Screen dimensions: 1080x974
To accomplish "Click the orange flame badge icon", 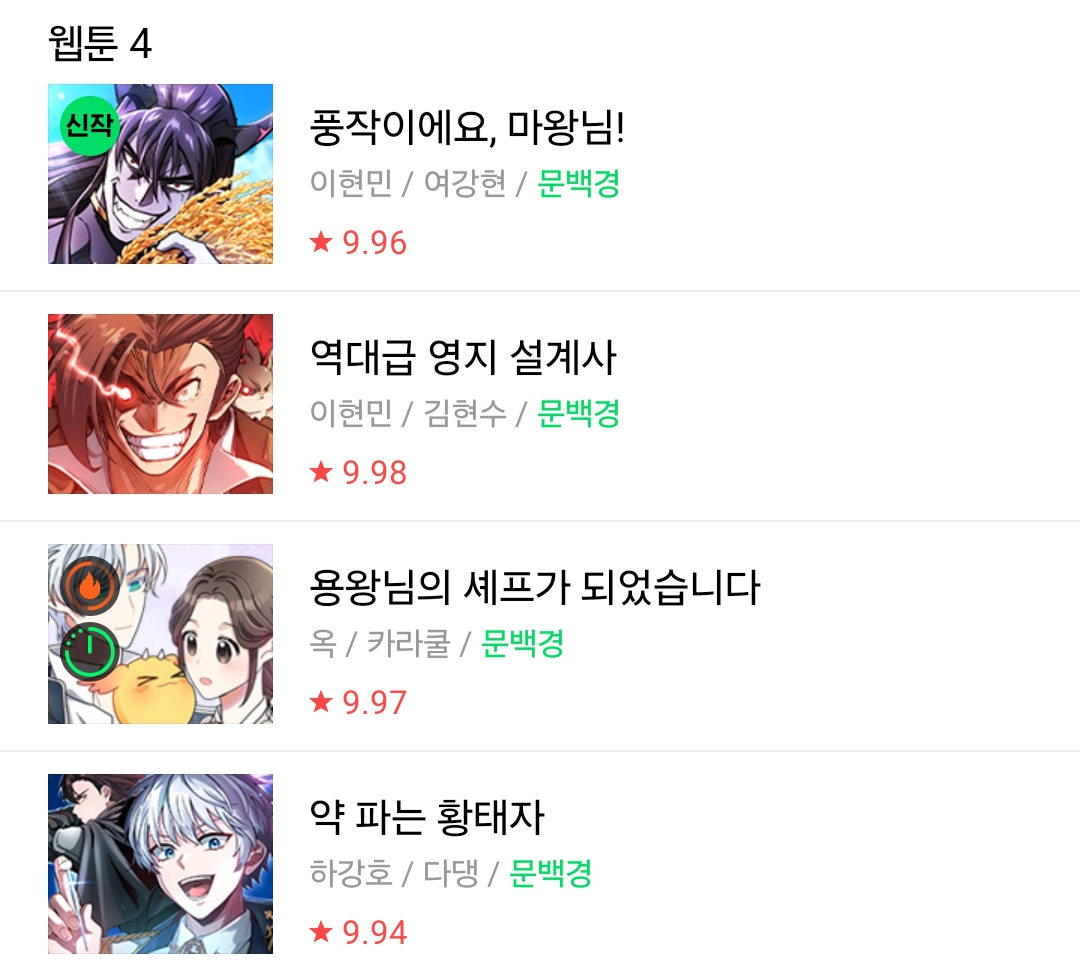I will click(90, 586).
